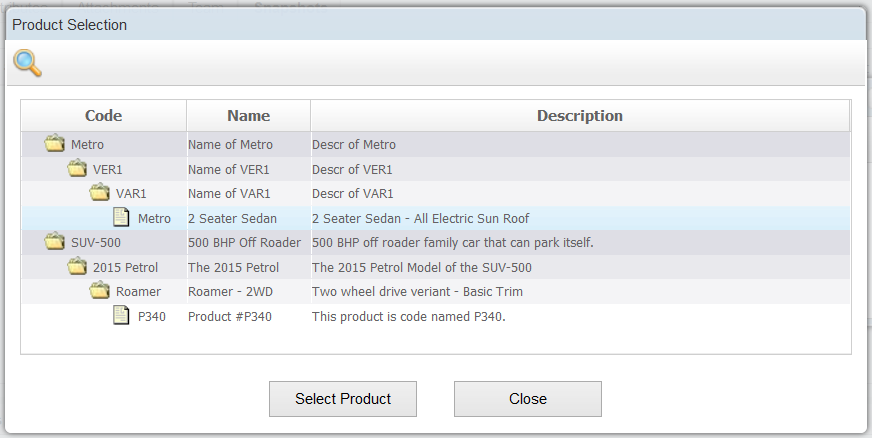
Task: Click the Metro root folder icon
Action: pos(55,144)
